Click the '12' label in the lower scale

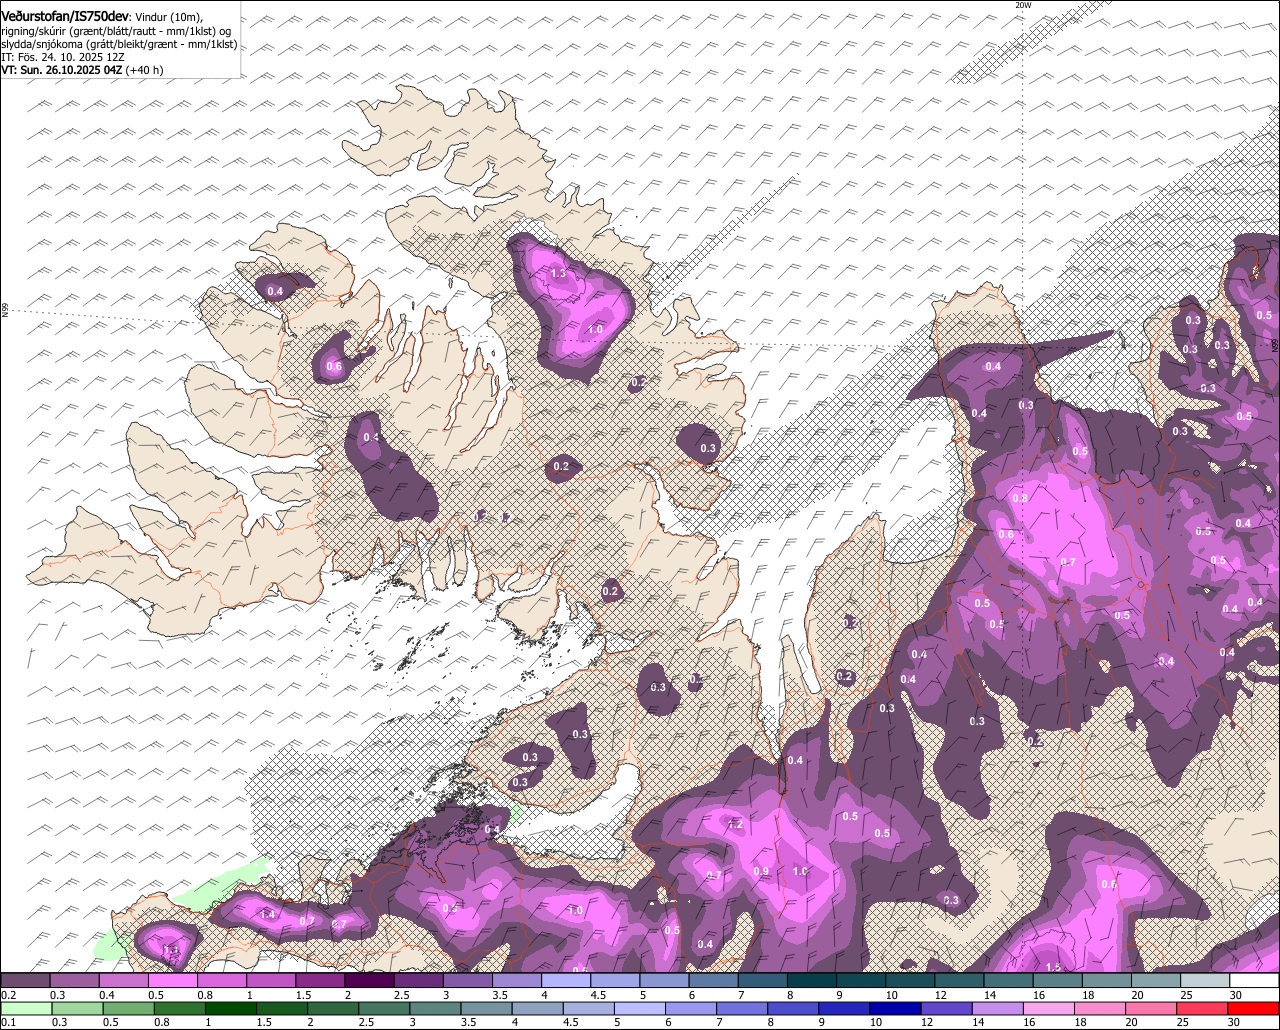point(927,1023)
